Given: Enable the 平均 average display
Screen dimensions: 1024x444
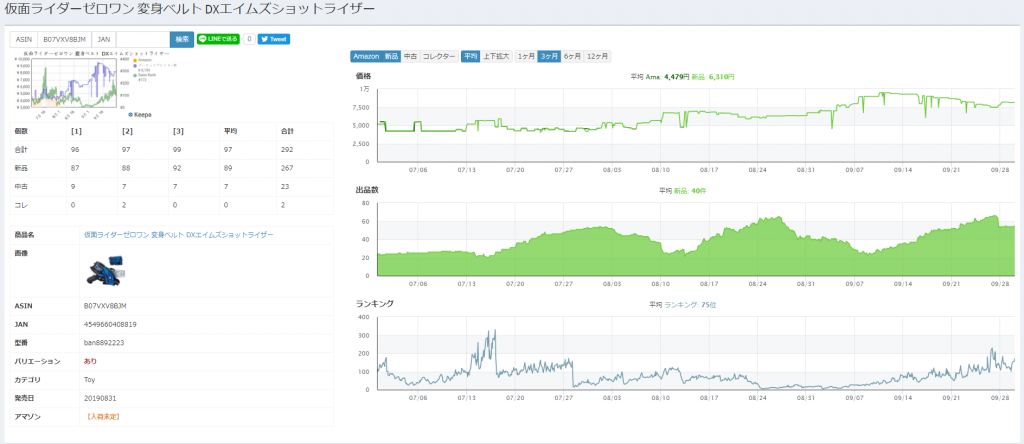Looking at the screenshot, I should (470, 57).
